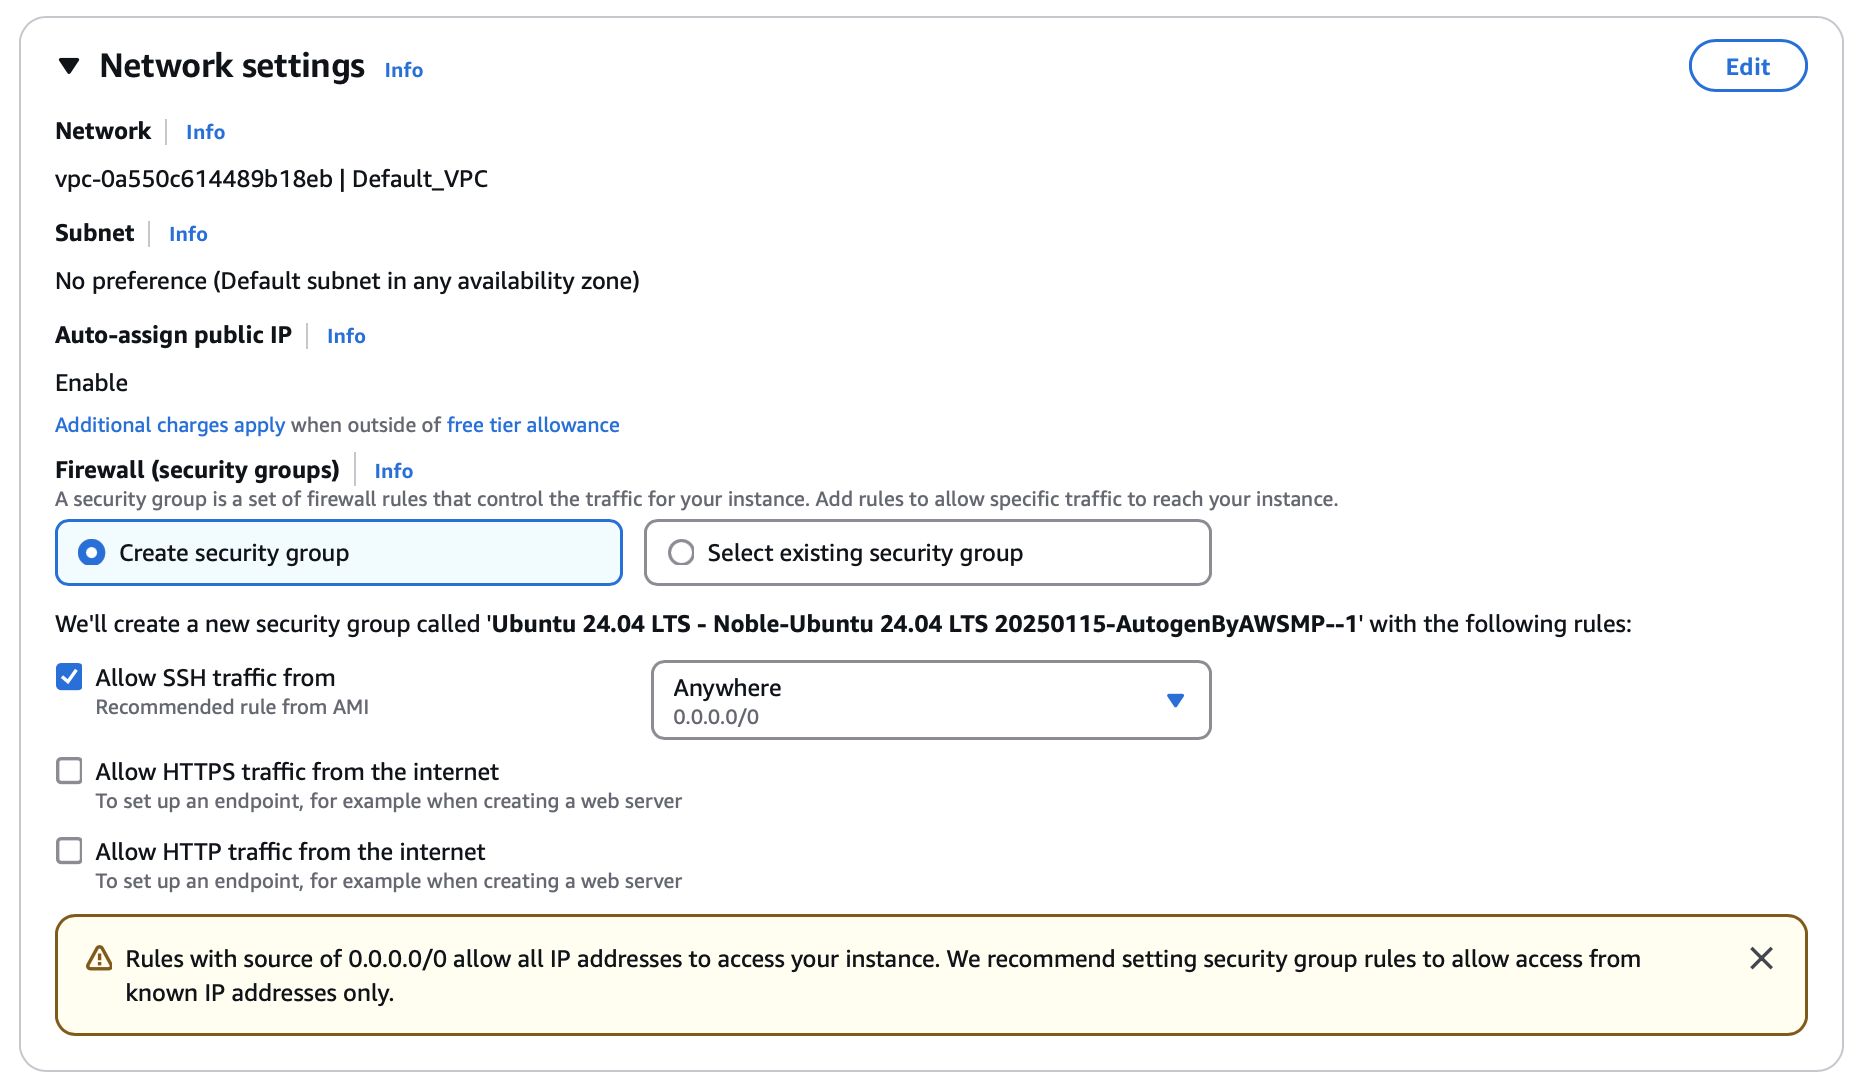The width and height of the screenshot is (1864, 1088).
Task: Open Info link for Auto-assign public IP
Action: tap(346, 336)
